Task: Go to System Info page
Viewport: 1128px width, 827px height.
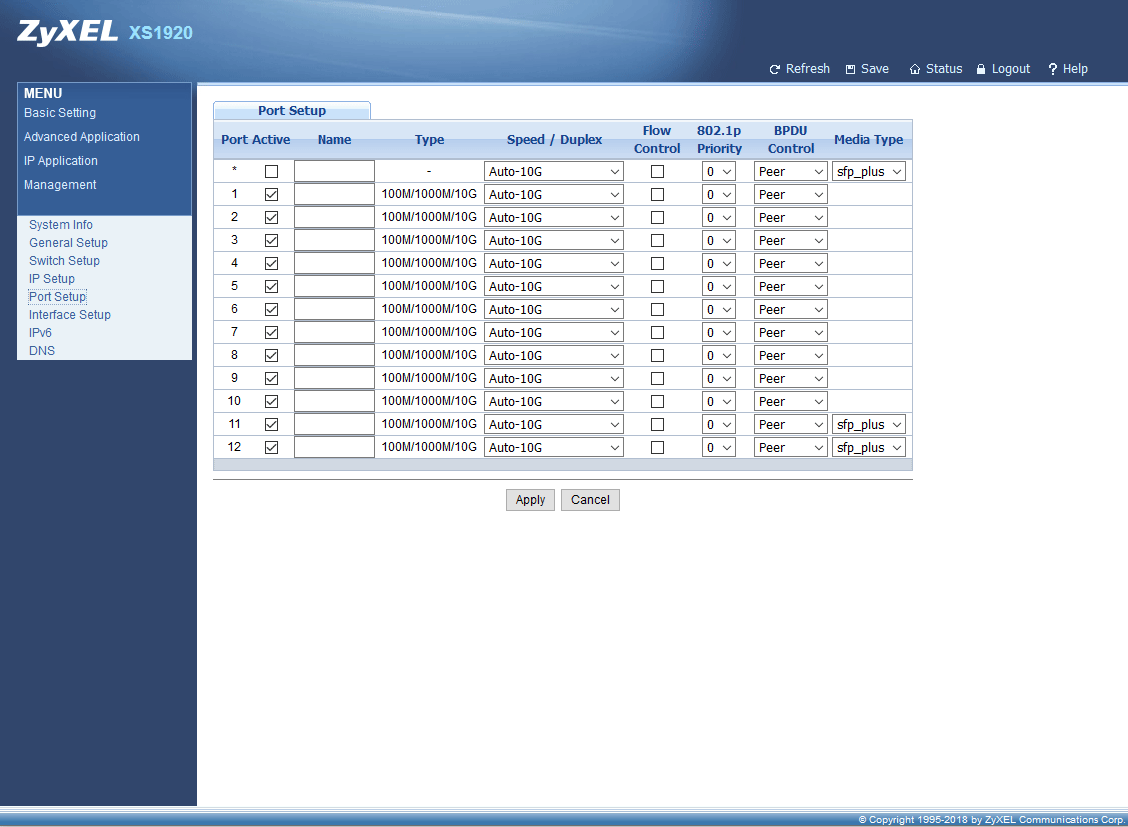Action: coord(60,225)
